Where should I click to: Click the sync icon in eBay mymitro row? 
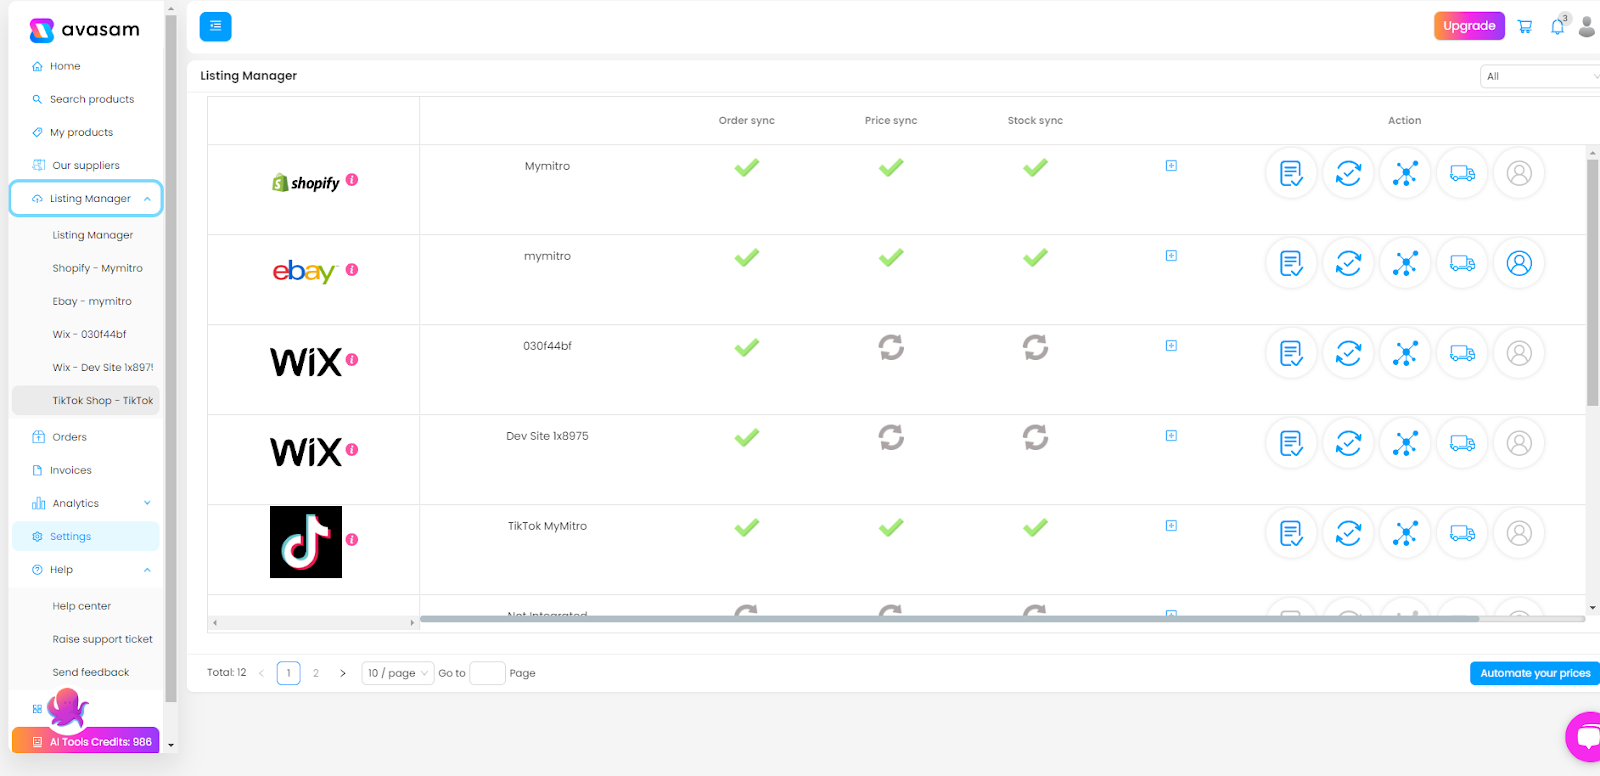(1348, 263)
